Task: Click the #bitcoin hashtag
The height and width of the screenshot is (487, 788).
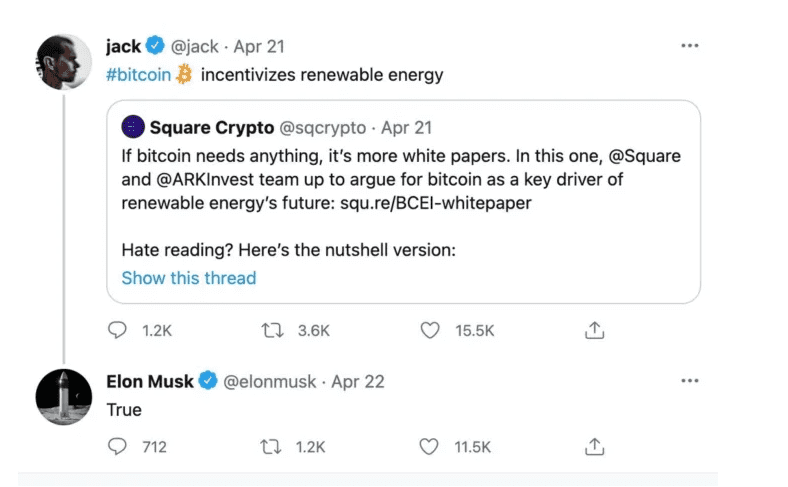Action: [138, 74]
